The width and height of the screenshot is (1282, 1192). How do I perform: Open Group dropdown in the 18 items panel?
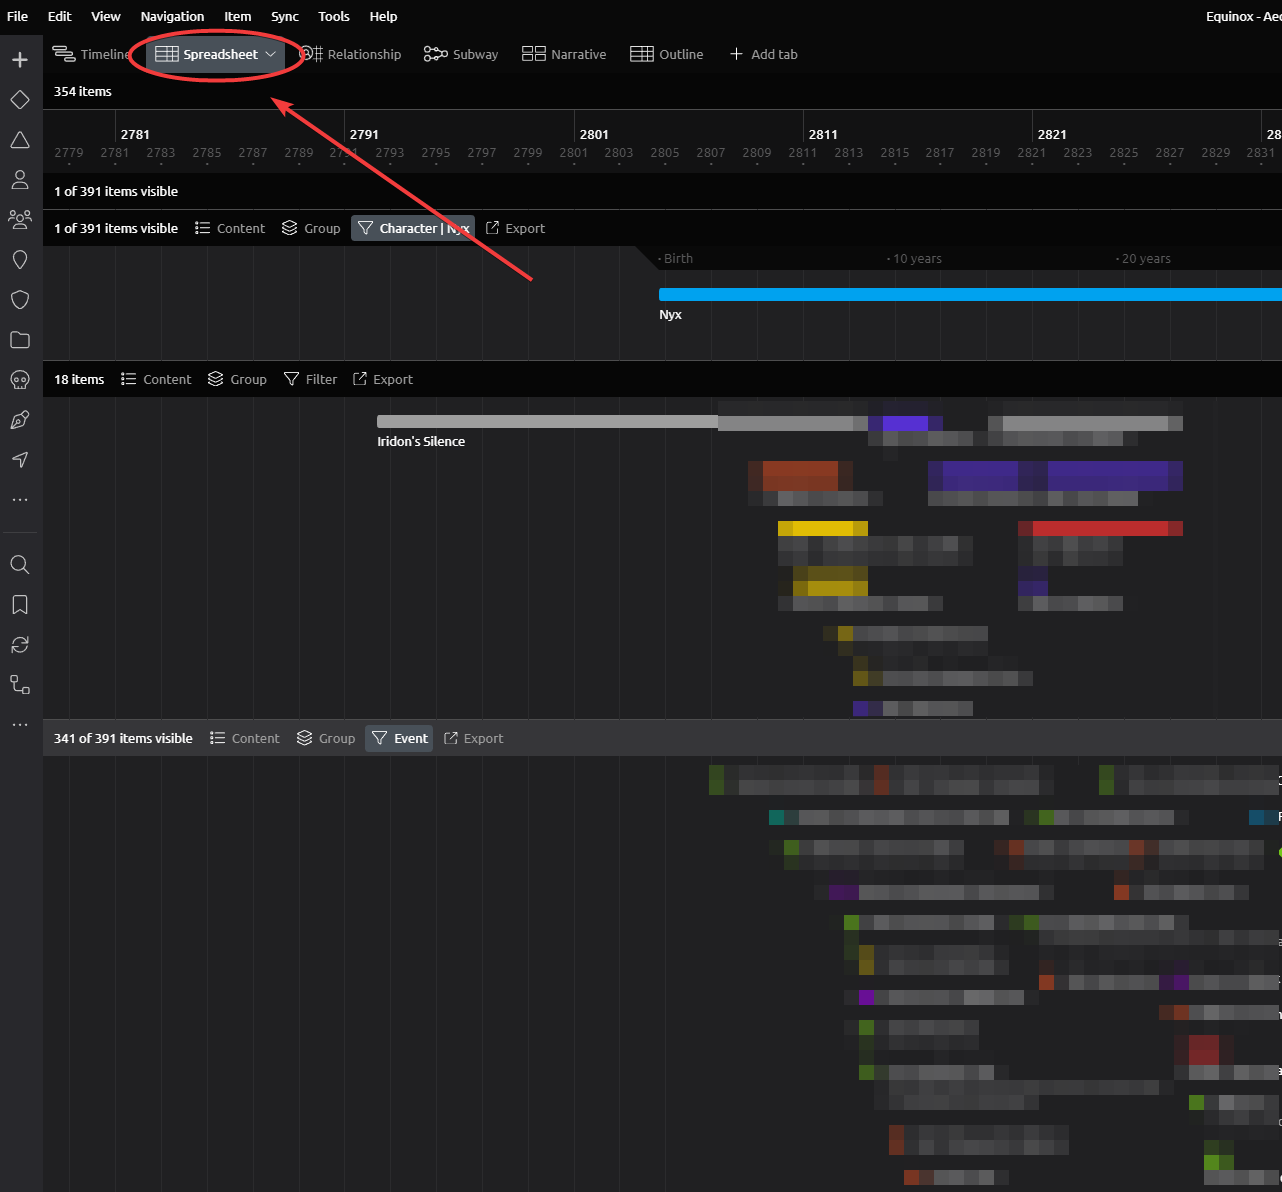[x=238, y=379]
